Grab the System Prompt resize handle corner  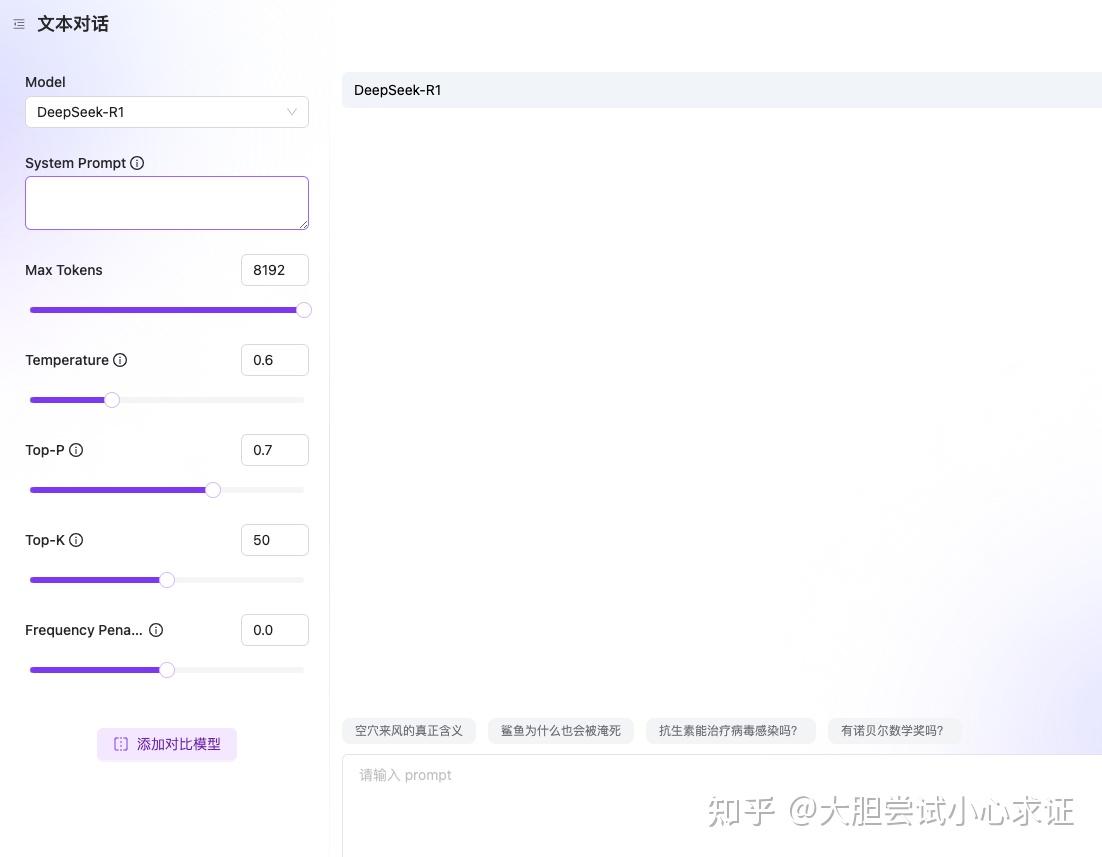pos(304,224)
